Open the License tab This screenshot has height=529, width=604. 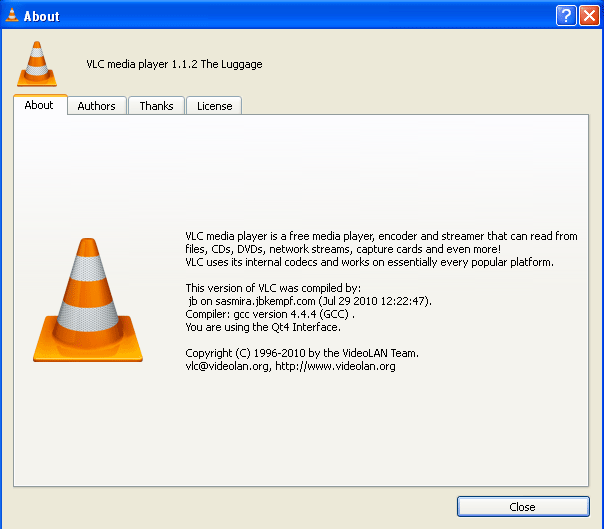(x=214, y=106)
